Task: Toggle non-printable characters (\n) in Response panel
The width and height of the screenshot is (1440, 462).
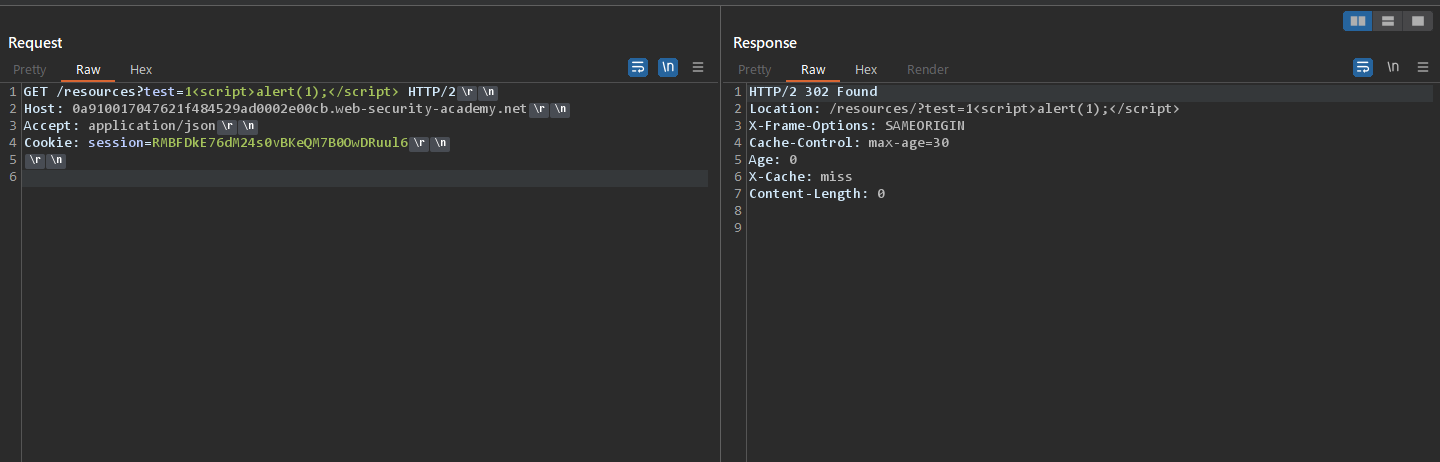Action: point(1393,68)
